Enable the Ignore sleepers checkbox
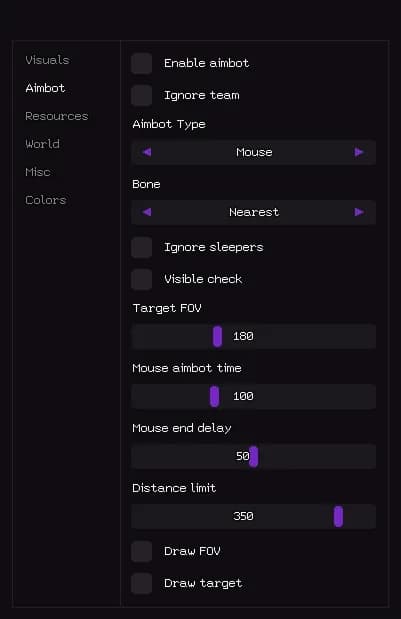Screen dimensions: 401x619 pos(142,247)
